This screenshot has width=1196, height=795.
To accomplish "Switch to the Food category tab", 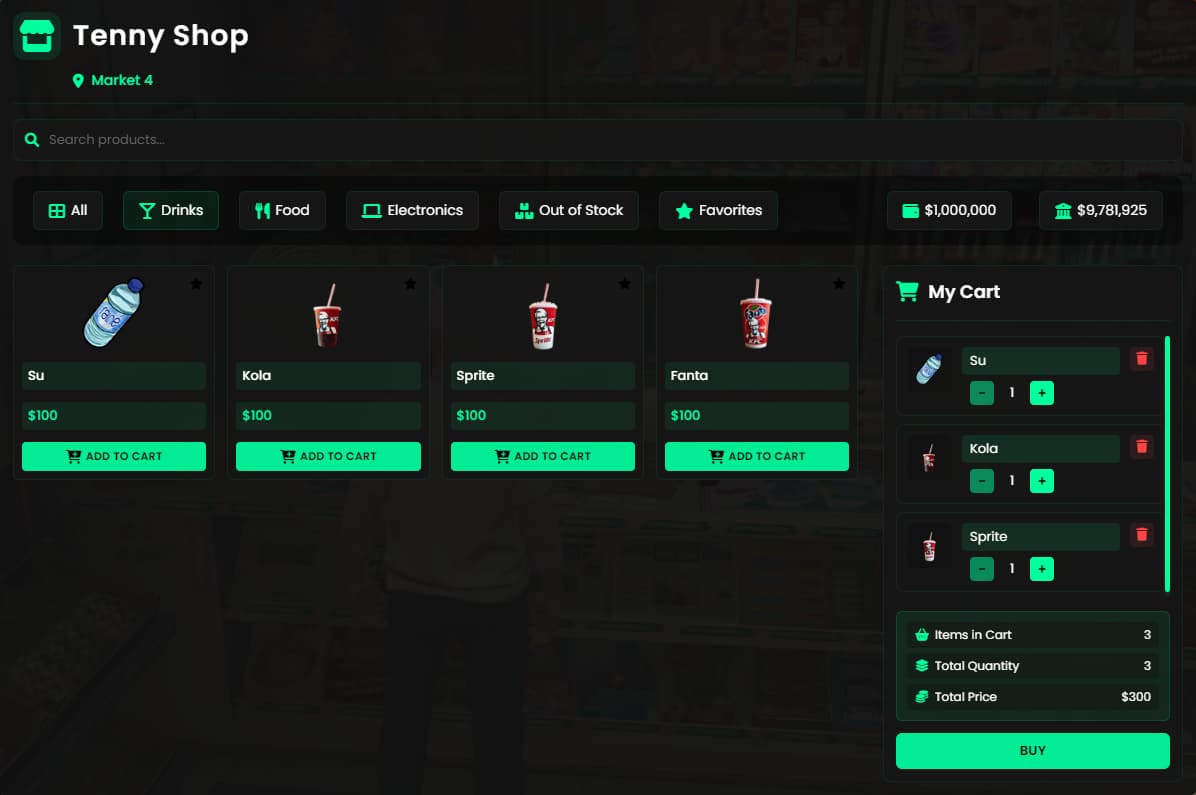I will [x=282, y=211].
